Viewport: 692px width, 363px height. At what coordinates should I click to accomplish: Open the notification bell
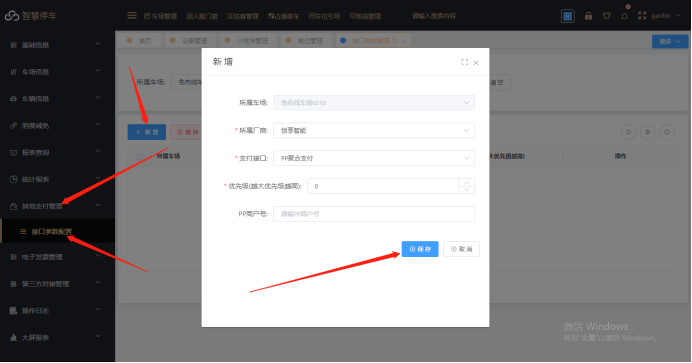[624, 16]
